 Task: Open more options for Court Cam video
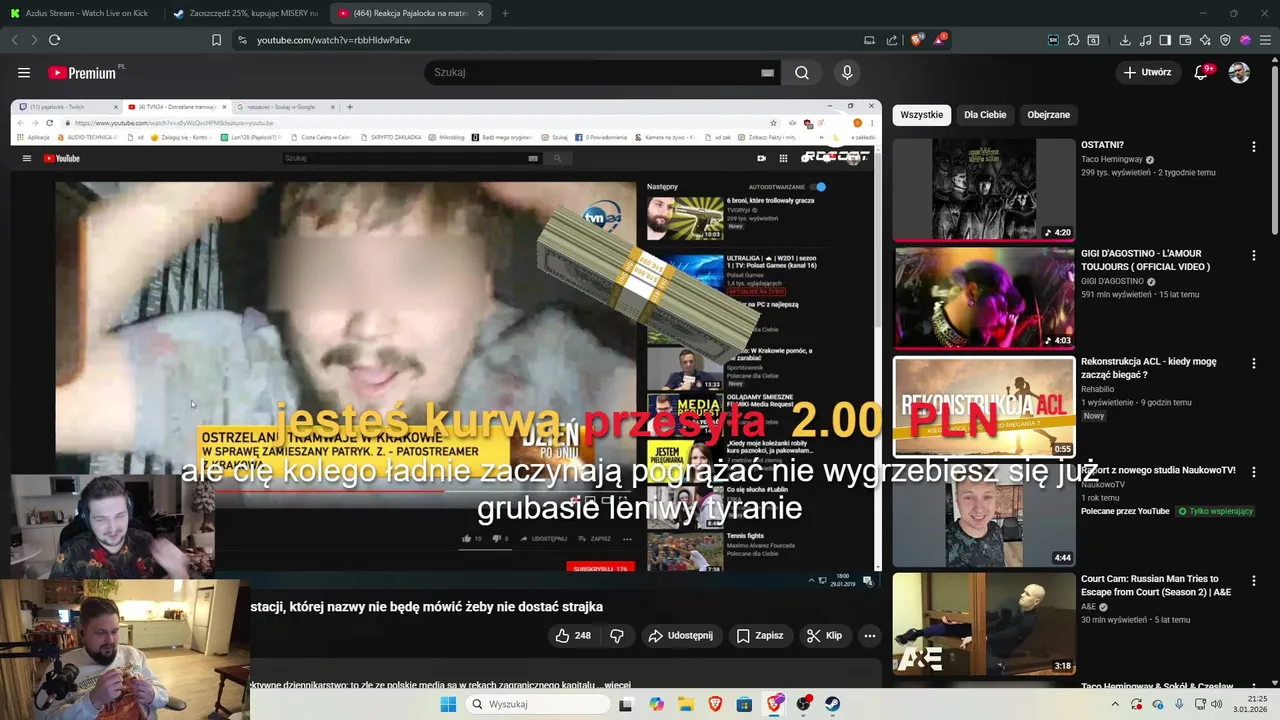point(1253,580)
